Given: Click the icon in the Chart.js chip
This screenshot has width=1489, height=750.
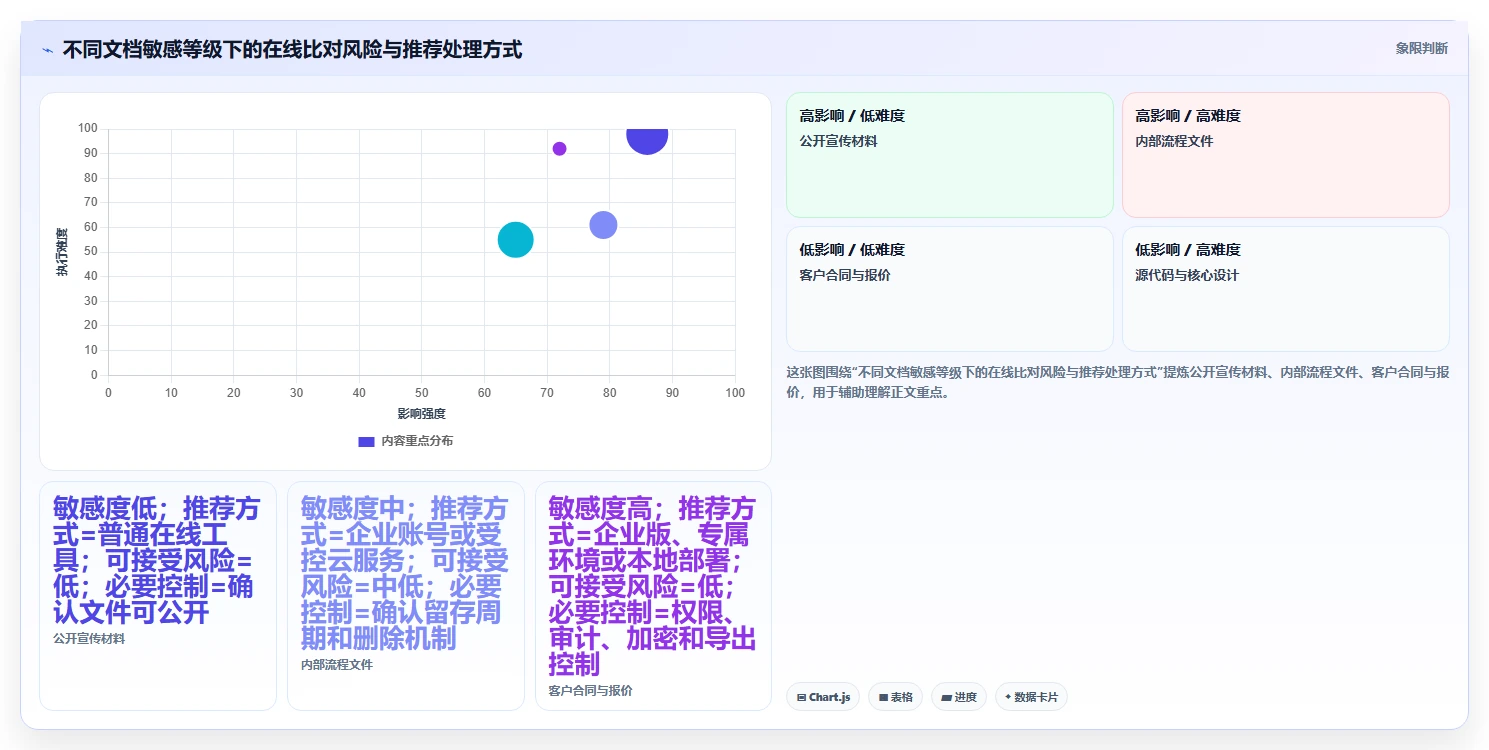Looking at the screenshot, I should 802,698.
